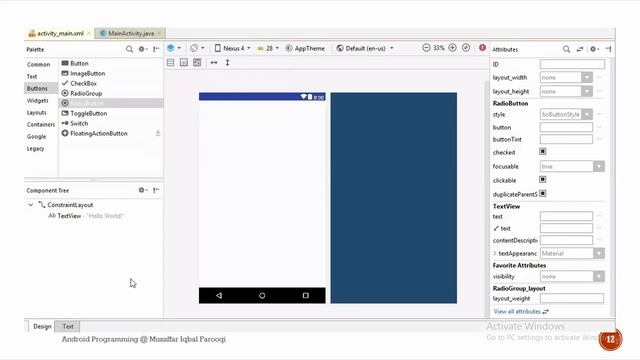The image size is (640, 360).
Task: Open the layout_height dropdown
Action: tap(587, 91)
